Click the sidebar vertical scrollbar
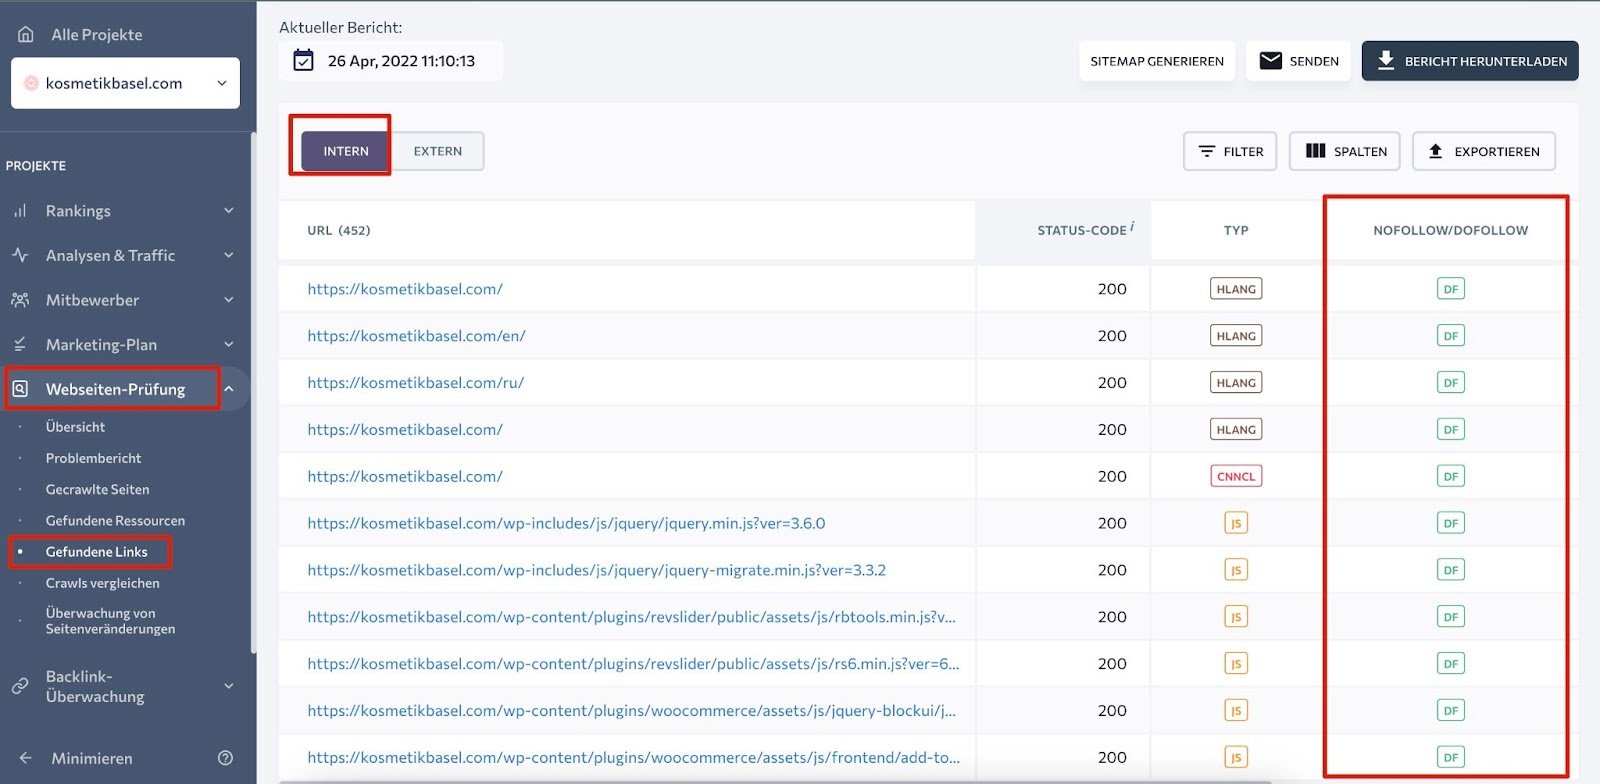 [x=253, y=392]
